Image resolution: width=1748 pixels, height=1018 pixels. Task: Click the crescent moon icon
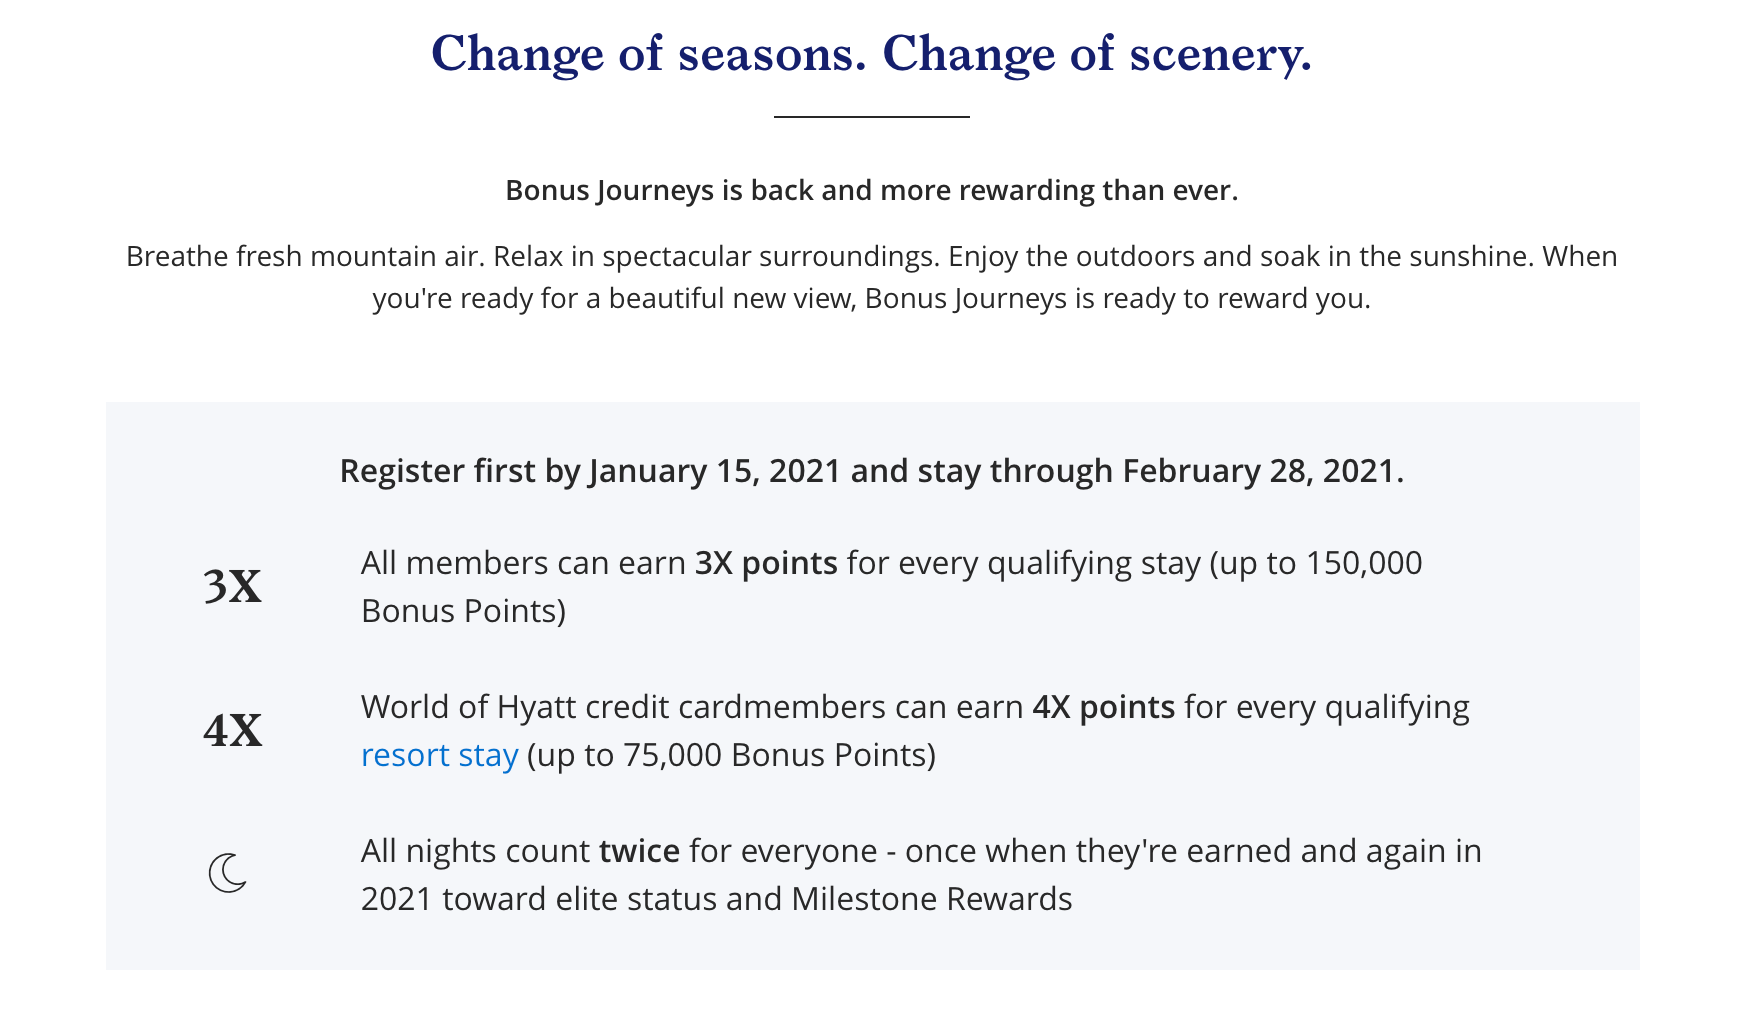pos(228,873)
